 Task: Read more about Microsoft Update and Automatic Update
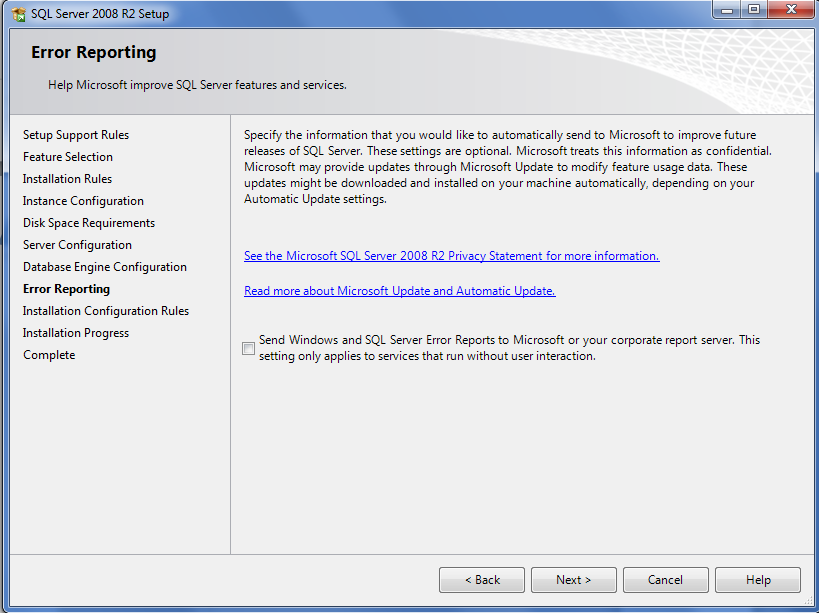[400, 291]
